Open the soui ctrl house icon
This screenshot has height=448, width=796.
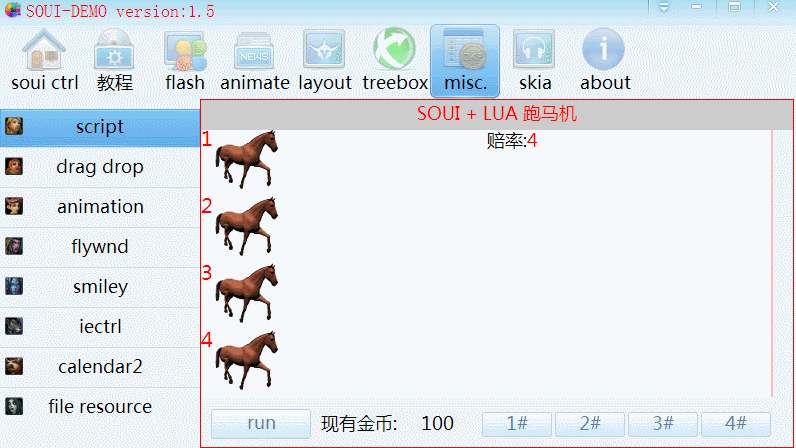click(44, 49)
